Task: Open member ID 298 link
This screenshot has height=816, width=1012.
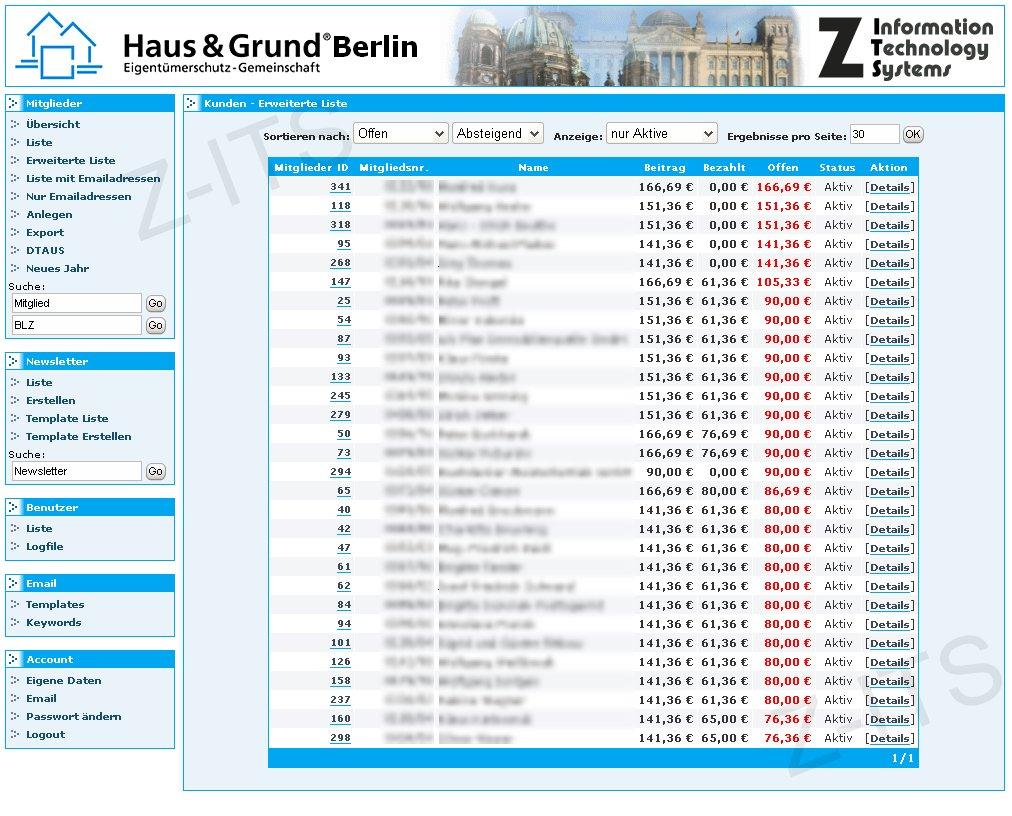Action: 340,739
